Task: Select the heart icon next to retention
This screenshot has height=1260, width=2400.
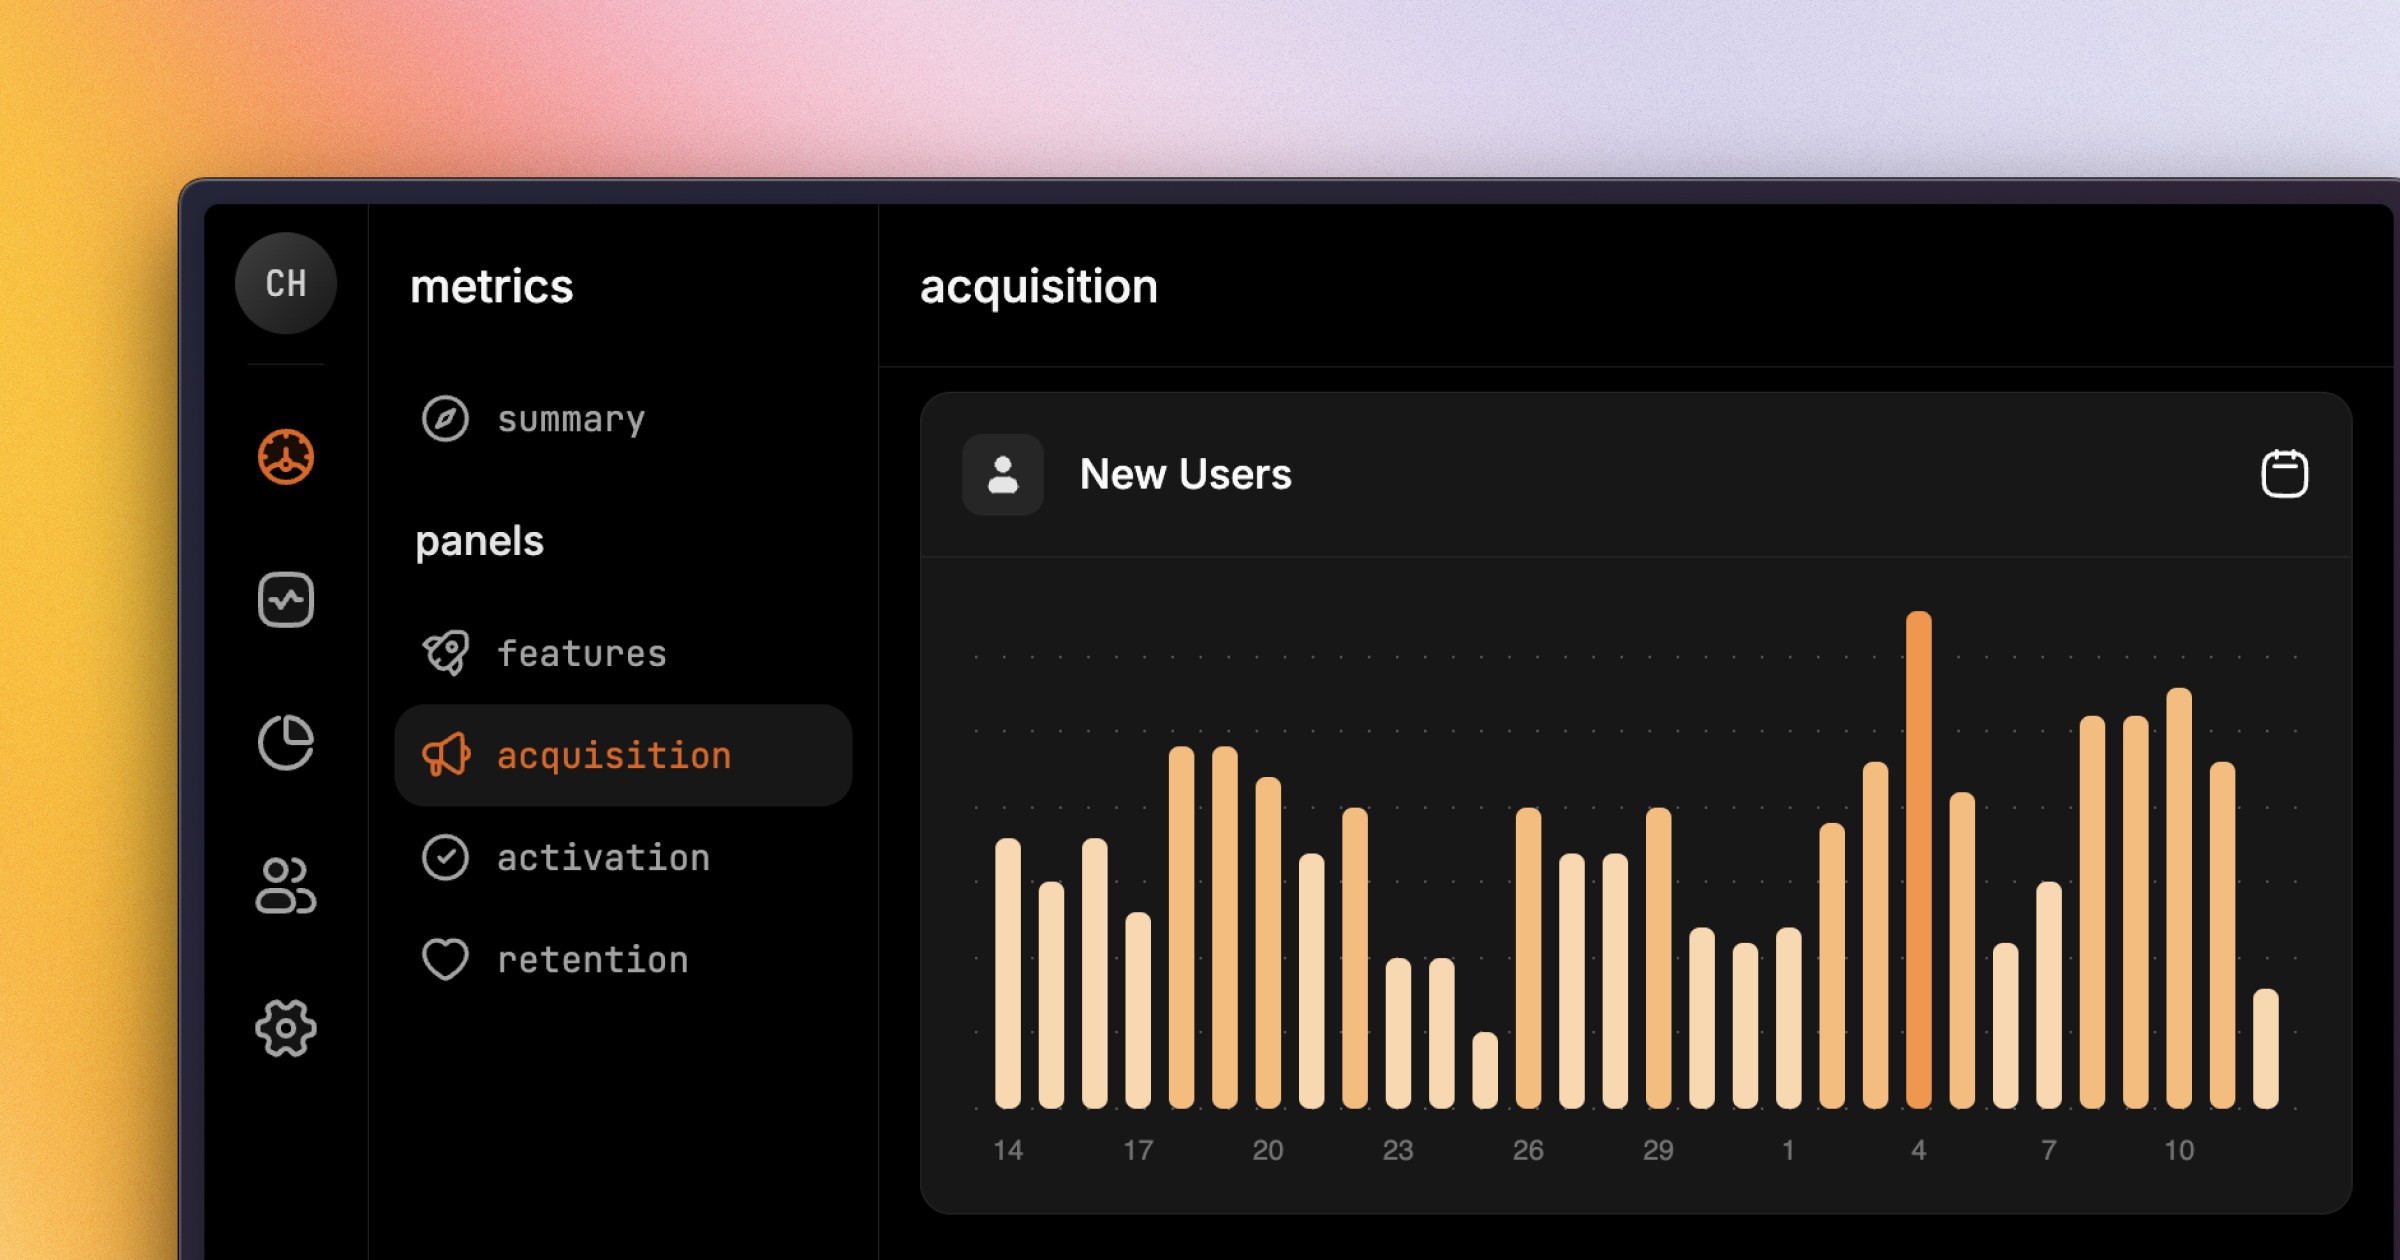Action: click(447, 960)
